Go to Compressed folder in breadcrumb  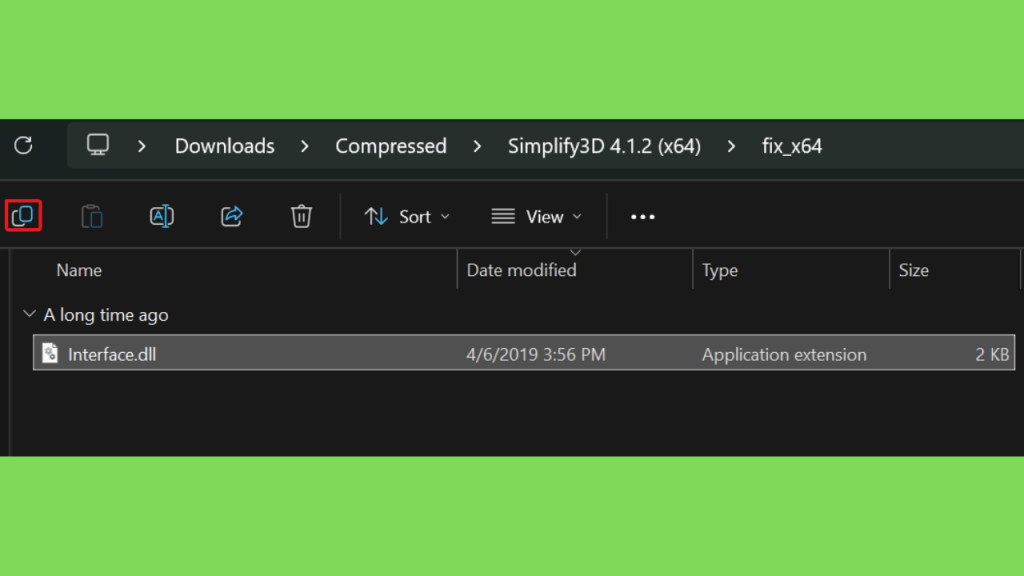[391, 146]
